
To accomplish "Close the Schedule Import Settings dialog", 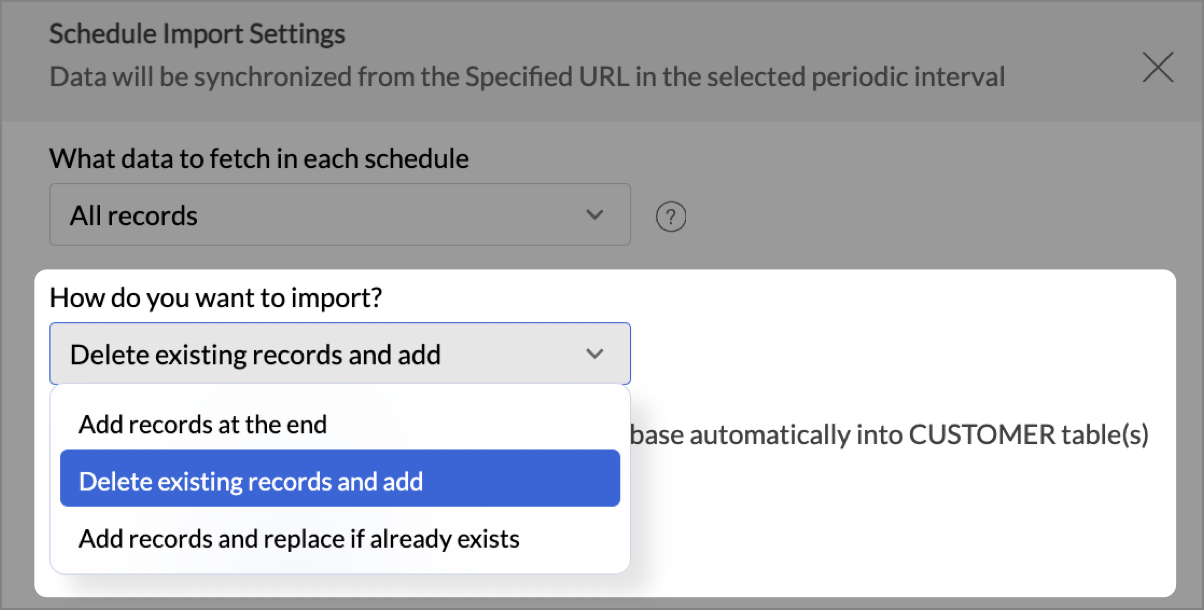I will [x=1158, y=67].
